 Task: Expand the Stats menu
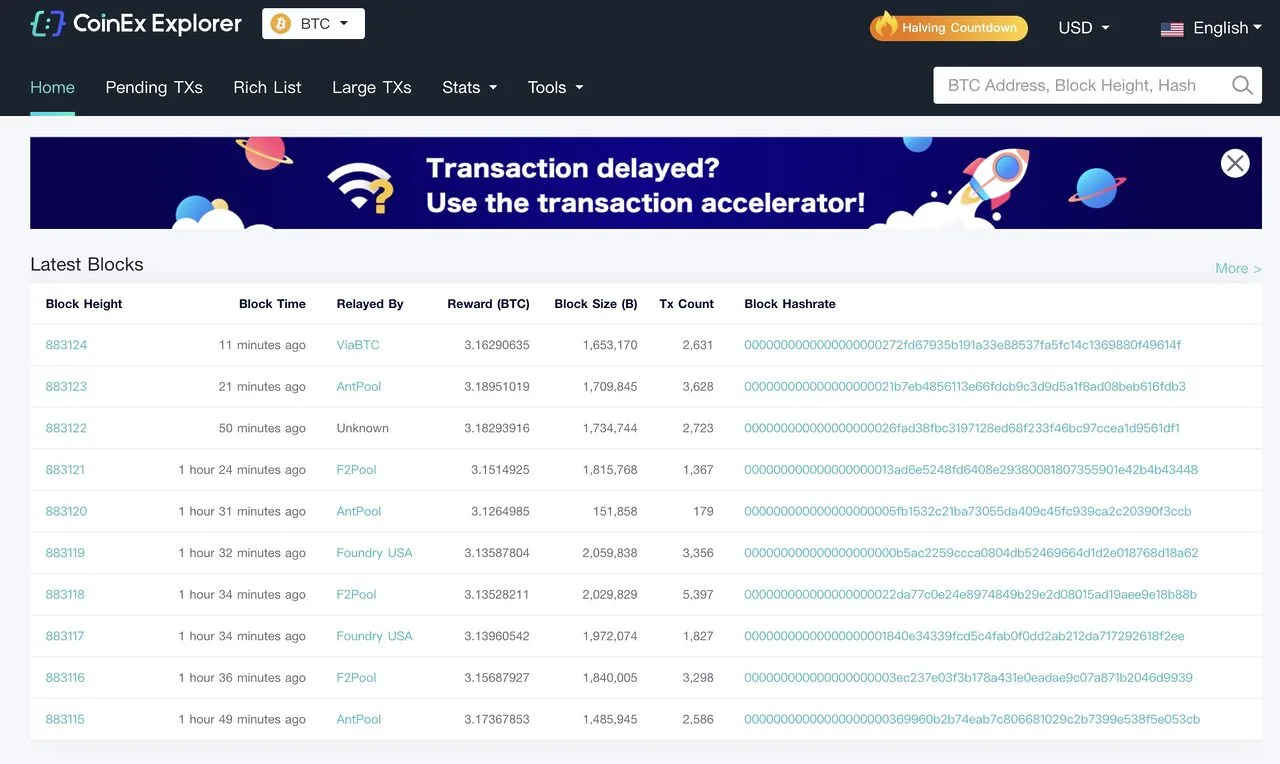(x=469, y=88)
